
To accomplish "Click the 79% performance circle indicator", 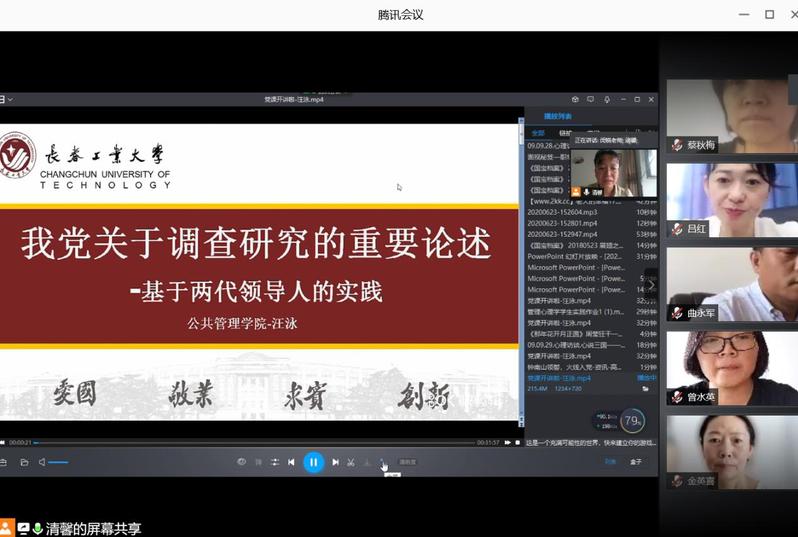I will (x=632, y=421).
